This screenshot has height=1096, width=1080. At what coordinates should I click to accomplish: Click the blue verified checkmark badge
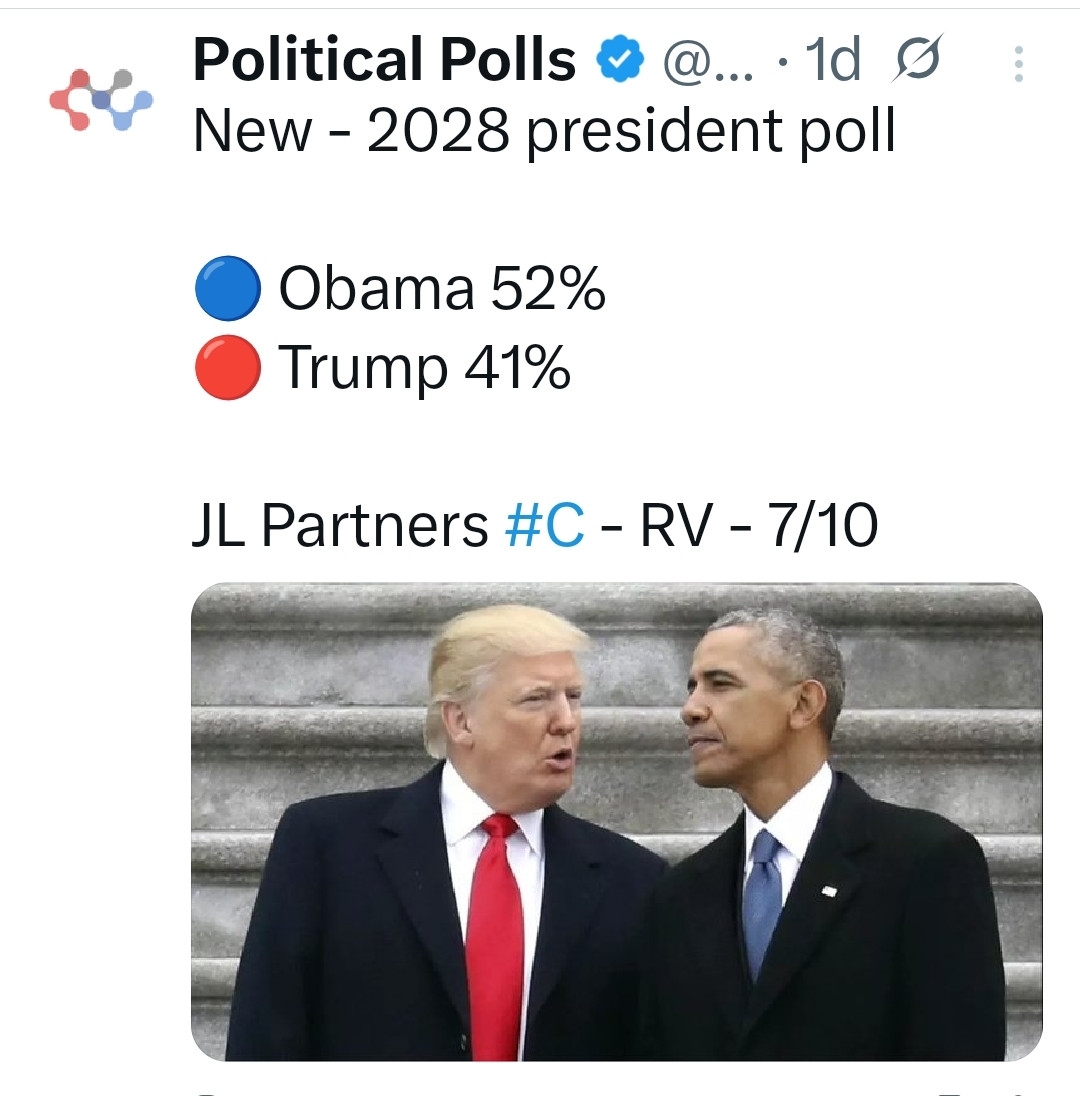pos(620,62)
